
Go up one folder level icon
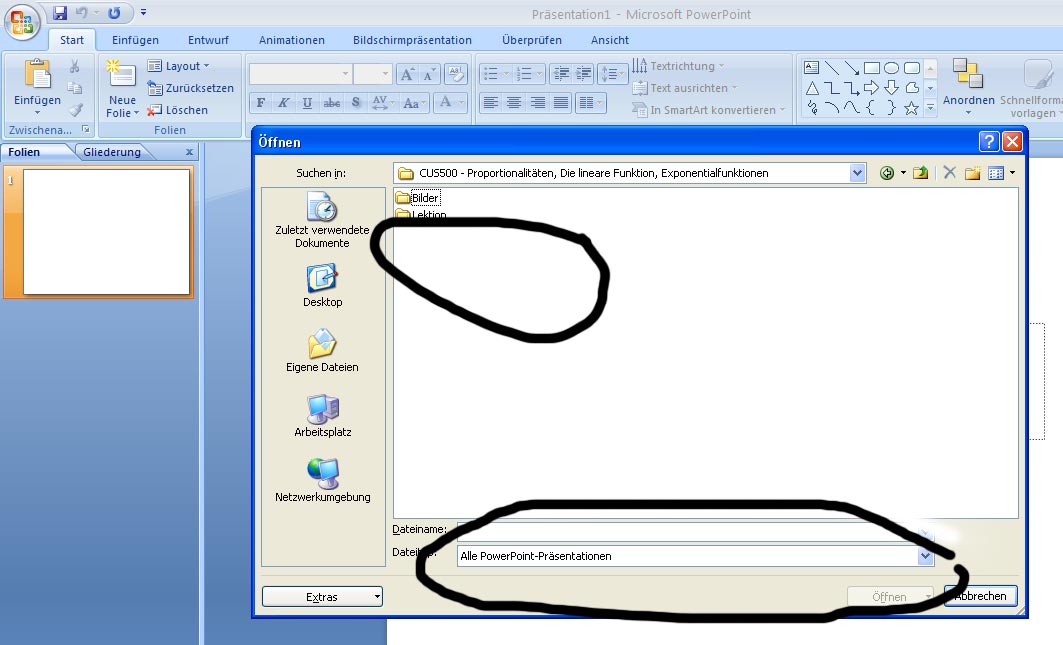[x=920, y=173]
